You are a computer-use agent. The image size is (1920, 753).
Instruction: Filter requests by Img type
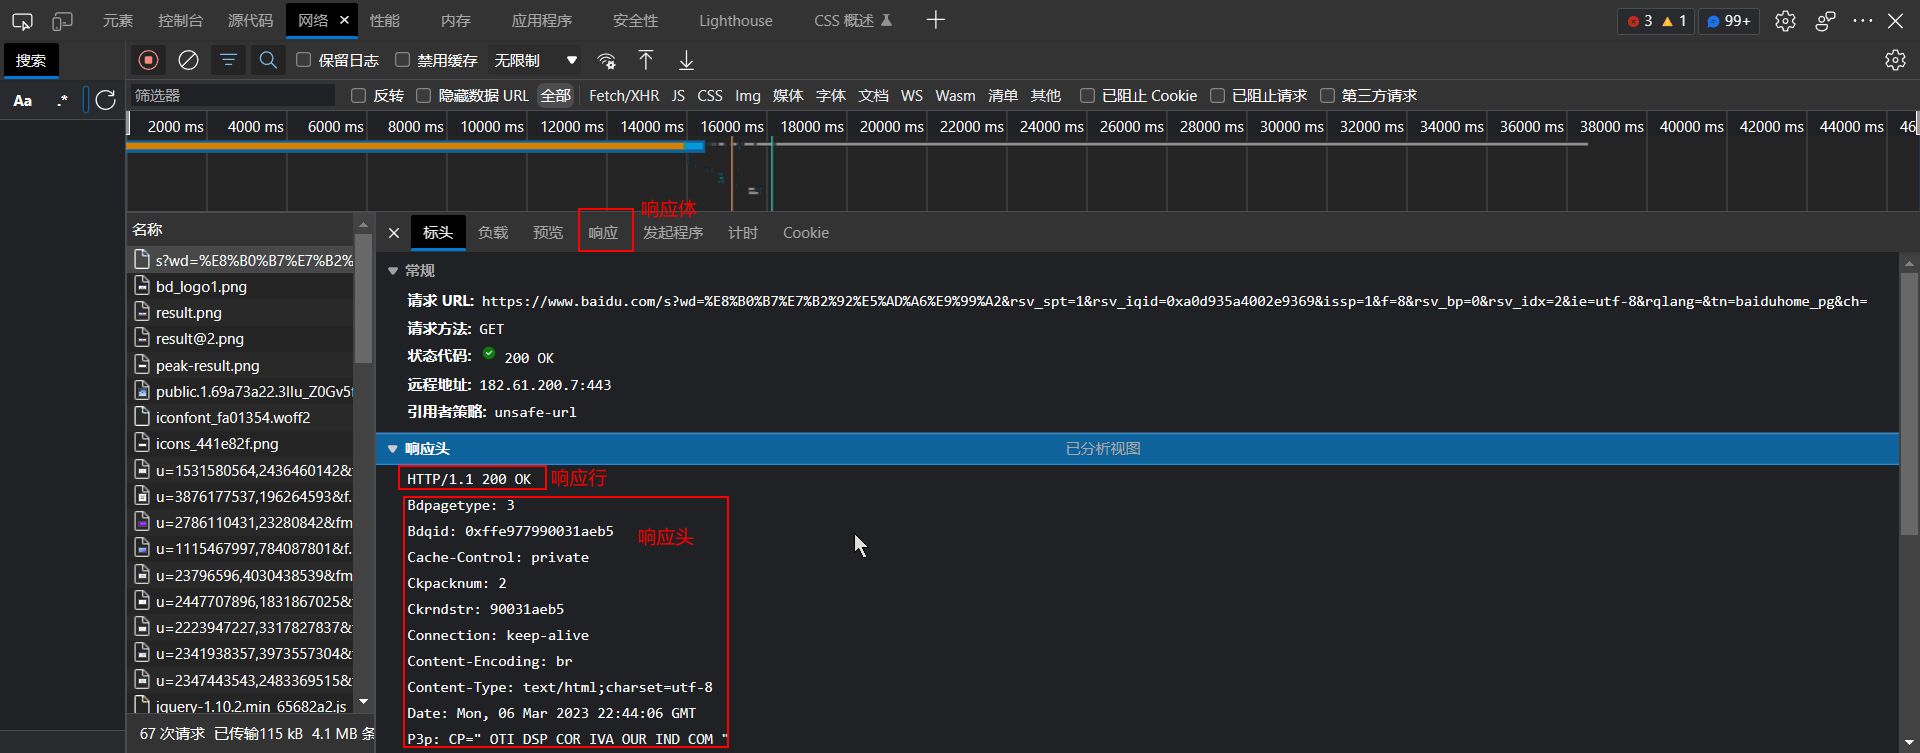(x=748, y=96)
